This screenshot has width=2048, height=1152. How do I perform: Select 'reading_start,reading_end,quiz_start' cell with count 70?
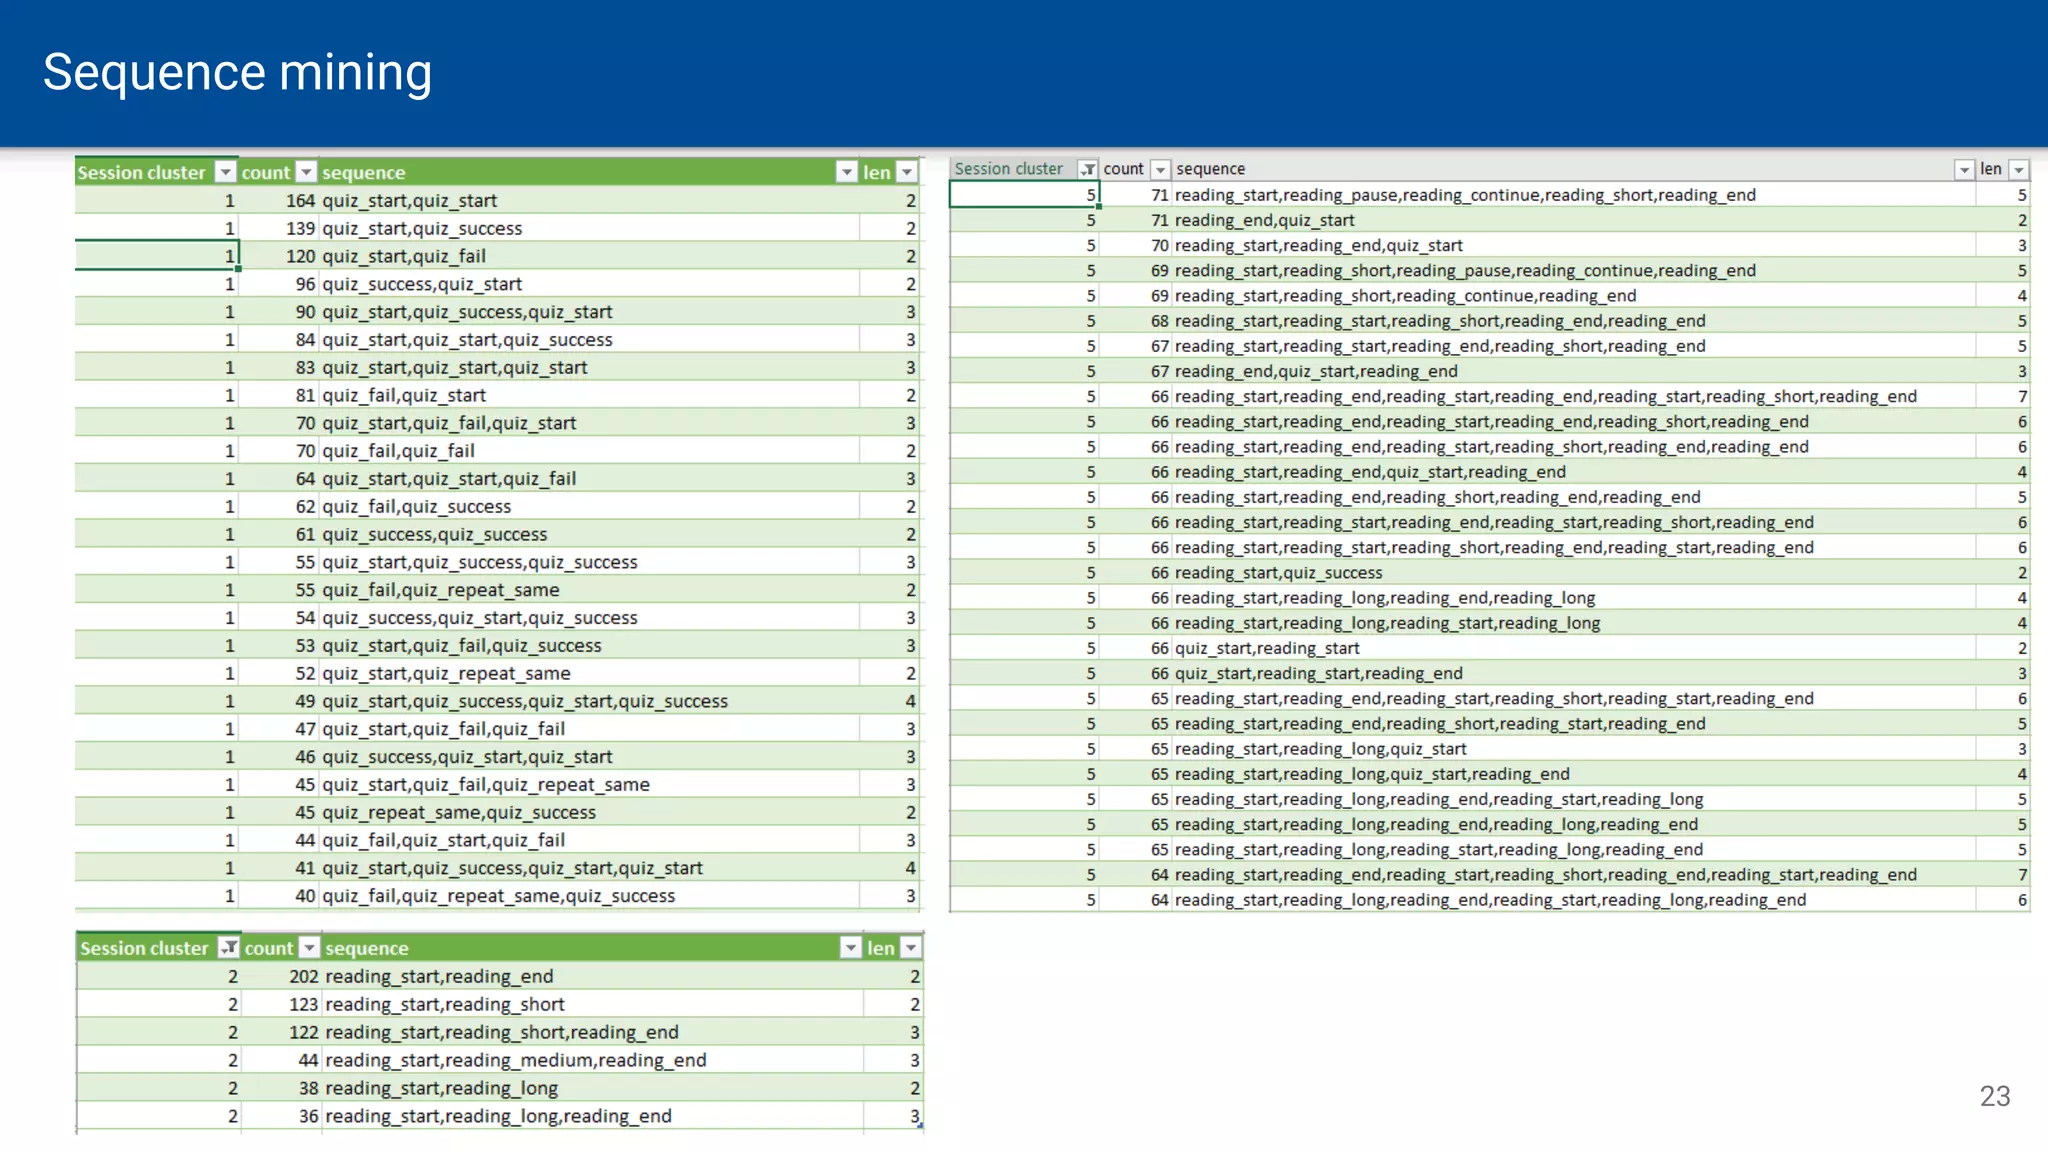pyautogui.click(x=1574, y=245)
